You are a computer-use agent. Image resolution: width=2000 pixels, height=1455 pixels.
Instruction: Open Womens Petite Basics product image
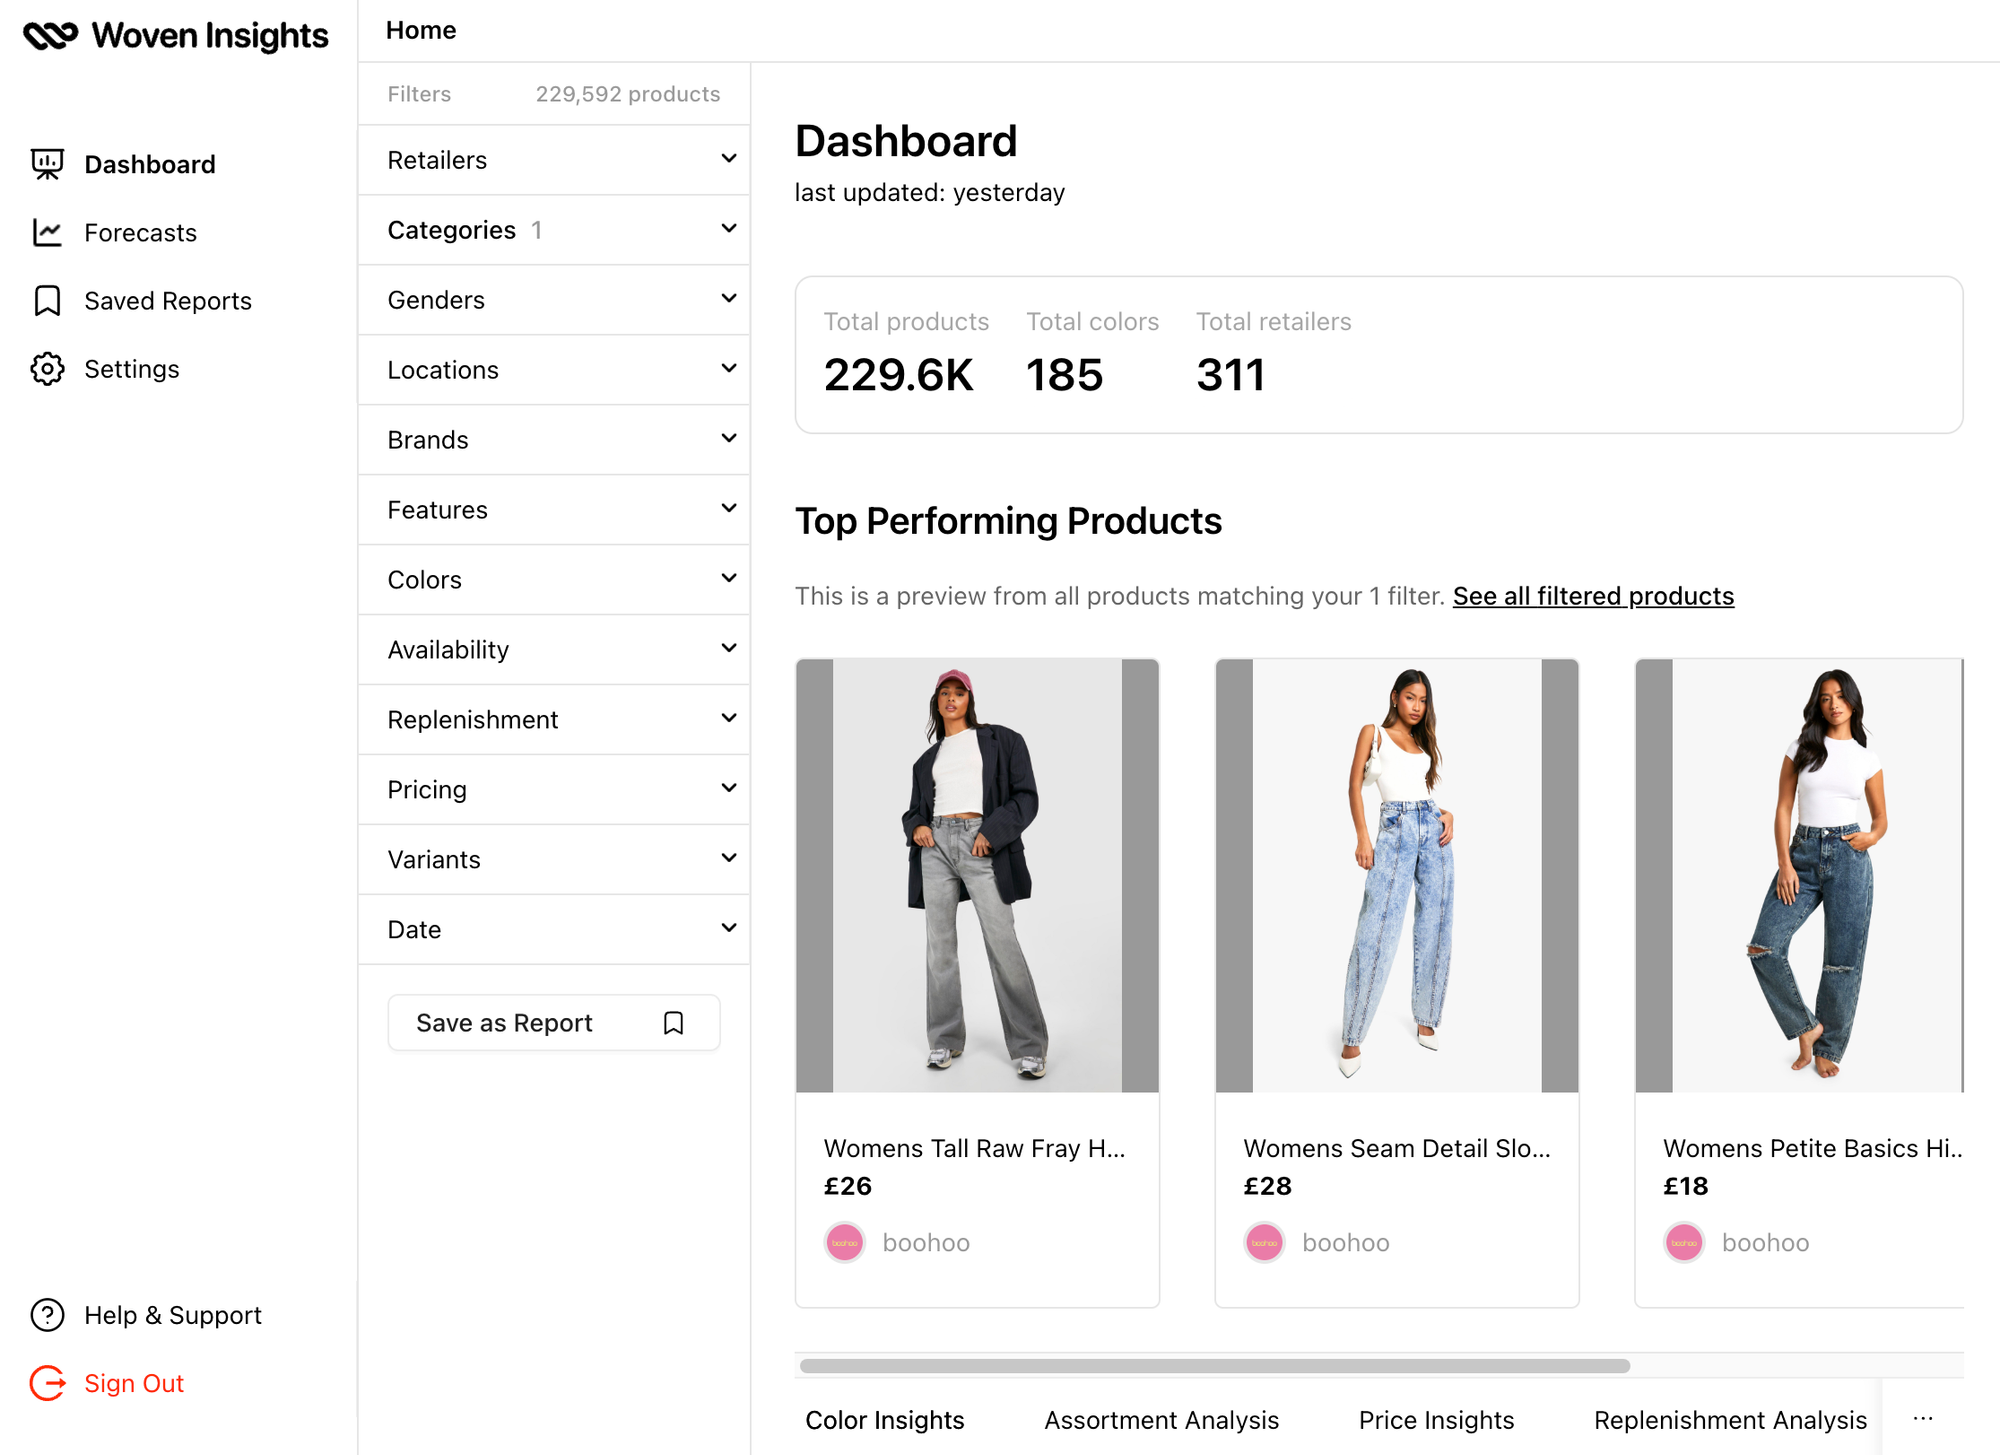coord(1799,875)
